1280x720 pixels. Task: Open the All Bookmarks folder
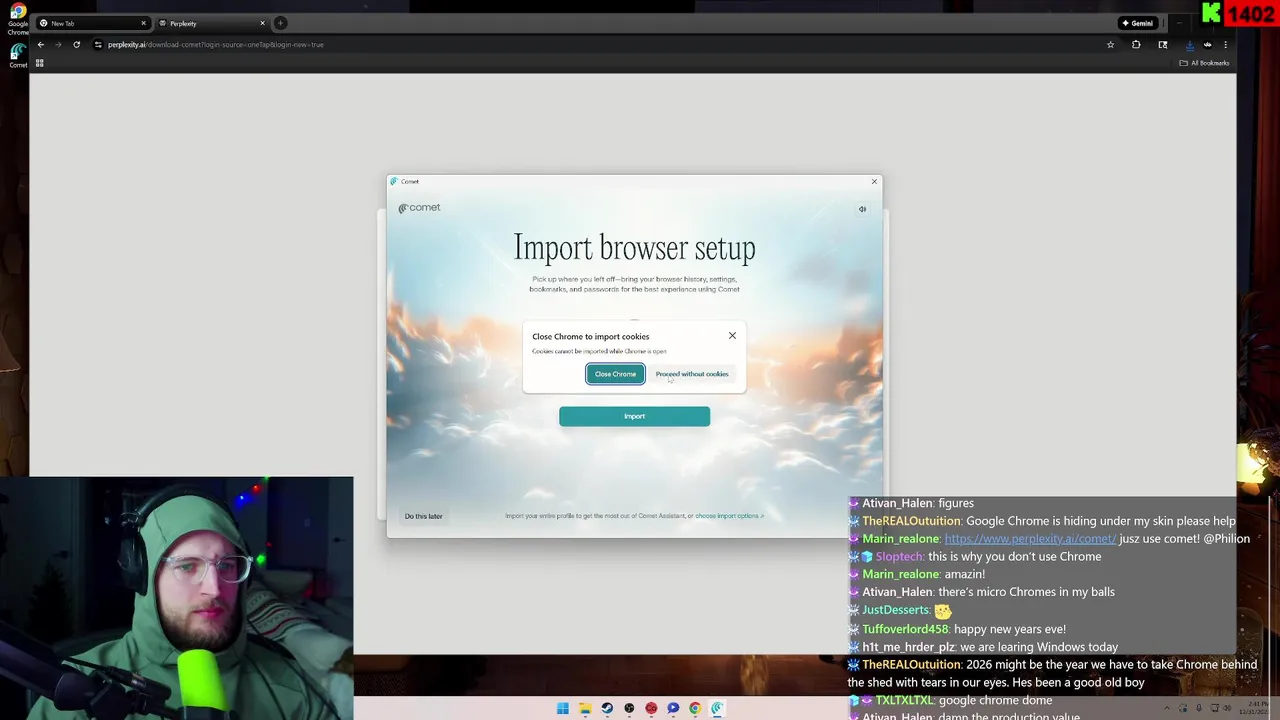point(1204,63)
